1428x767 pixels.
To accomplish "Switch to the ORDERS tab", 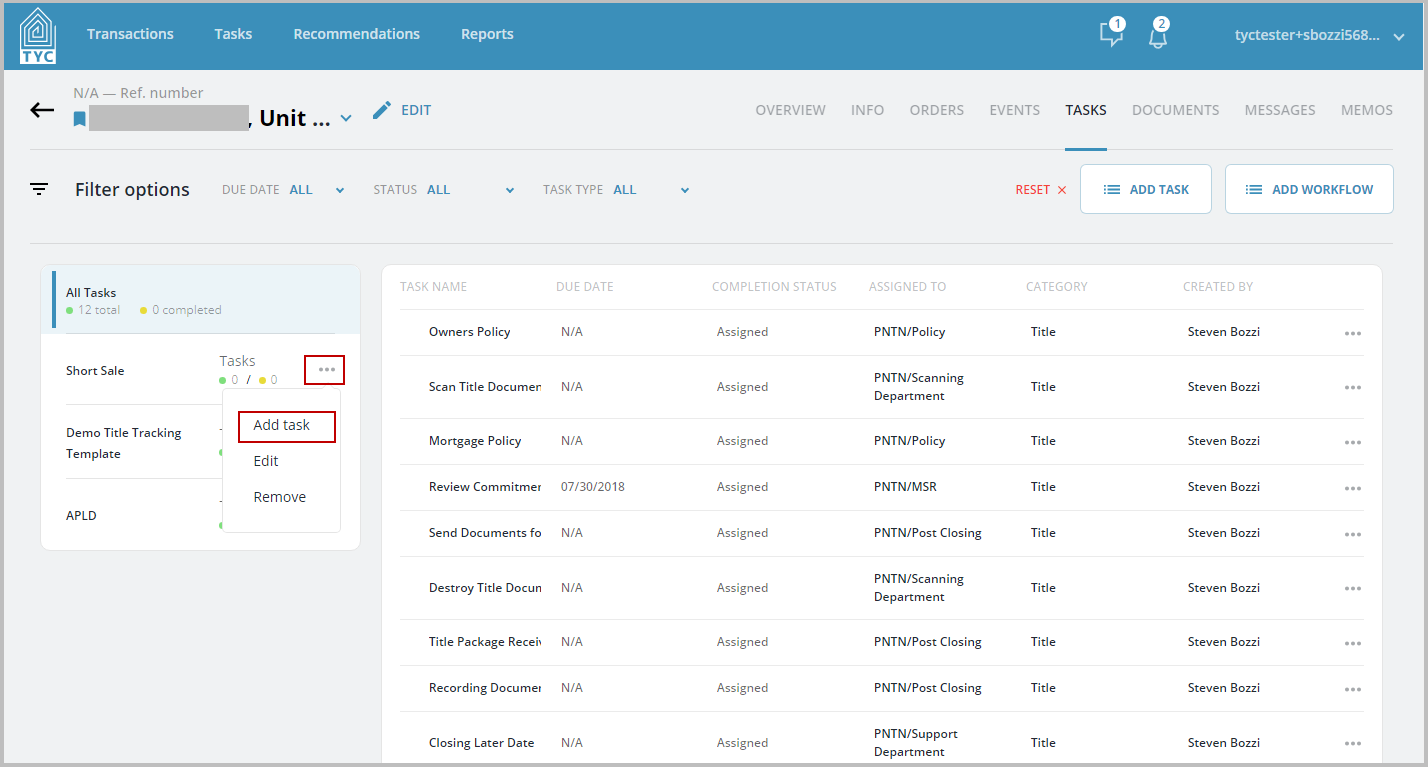I will (936, 110).
